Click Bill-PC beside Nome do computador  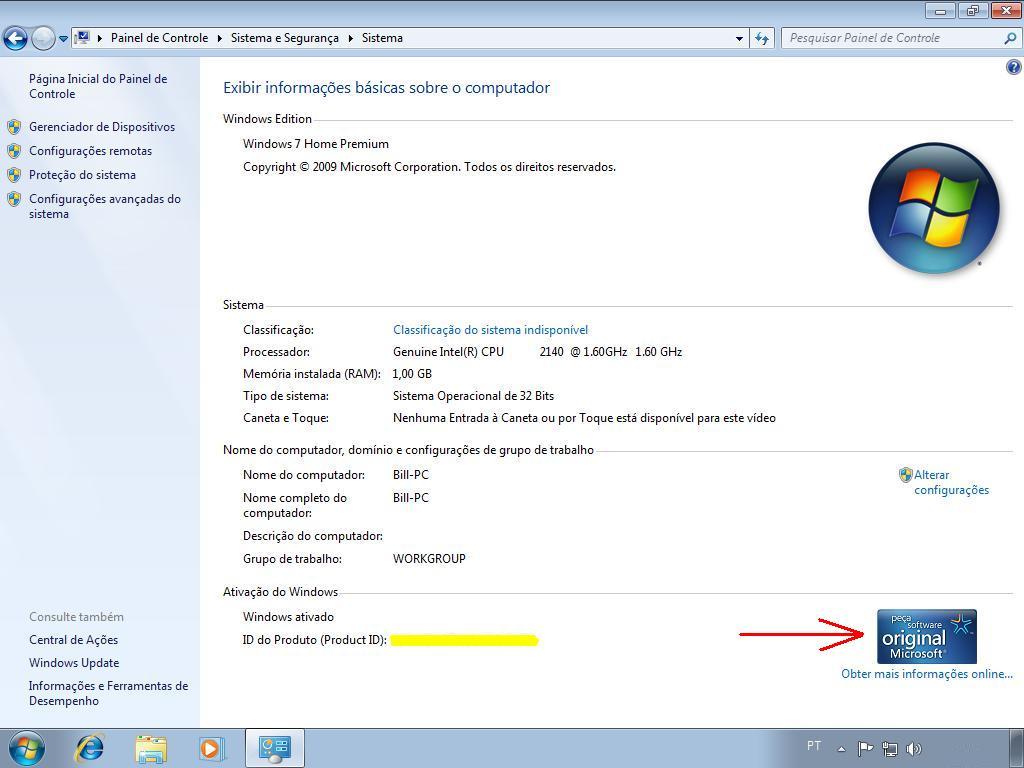(411, 475)
